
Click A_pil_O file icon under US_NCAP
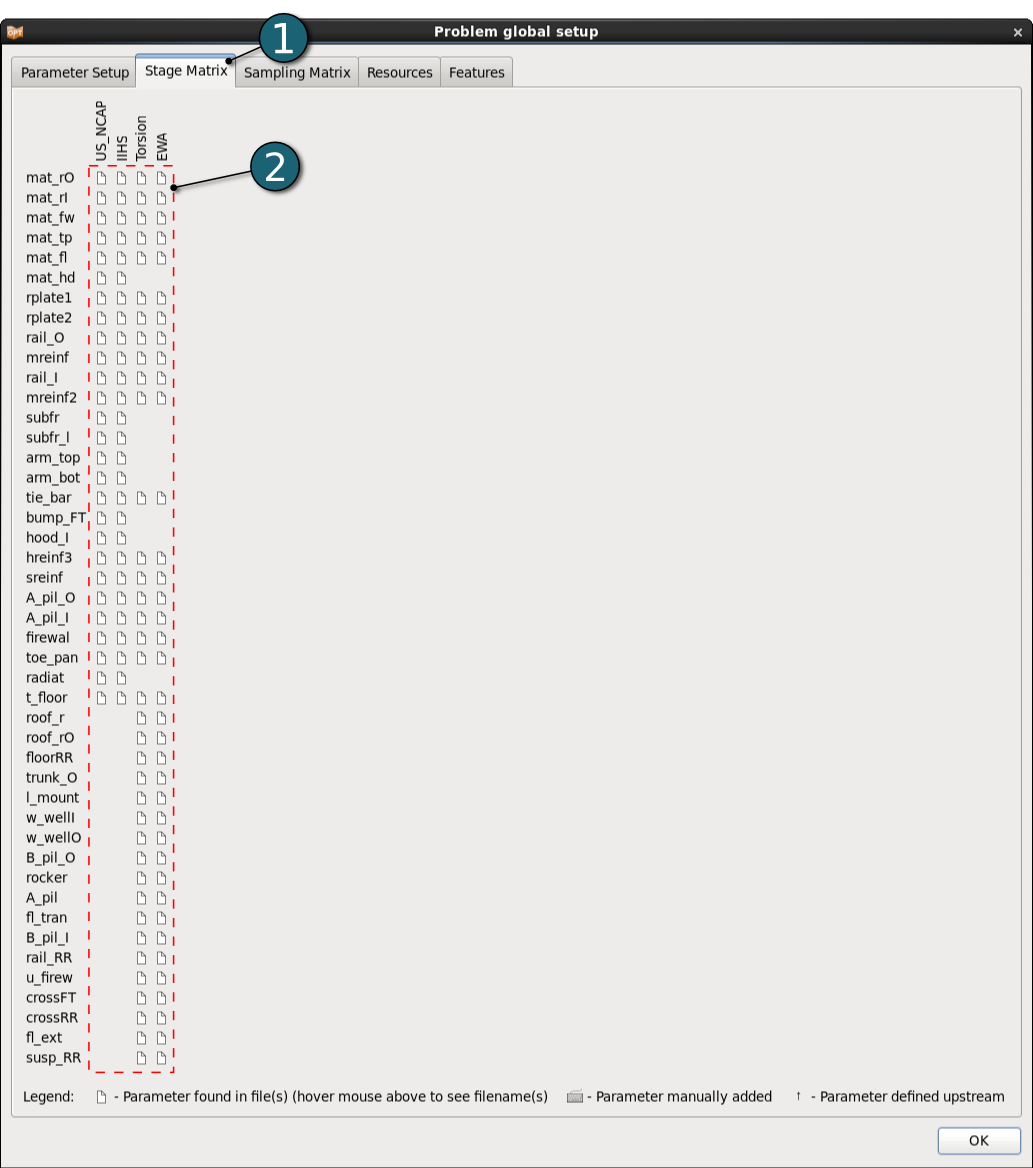point(101,598)
